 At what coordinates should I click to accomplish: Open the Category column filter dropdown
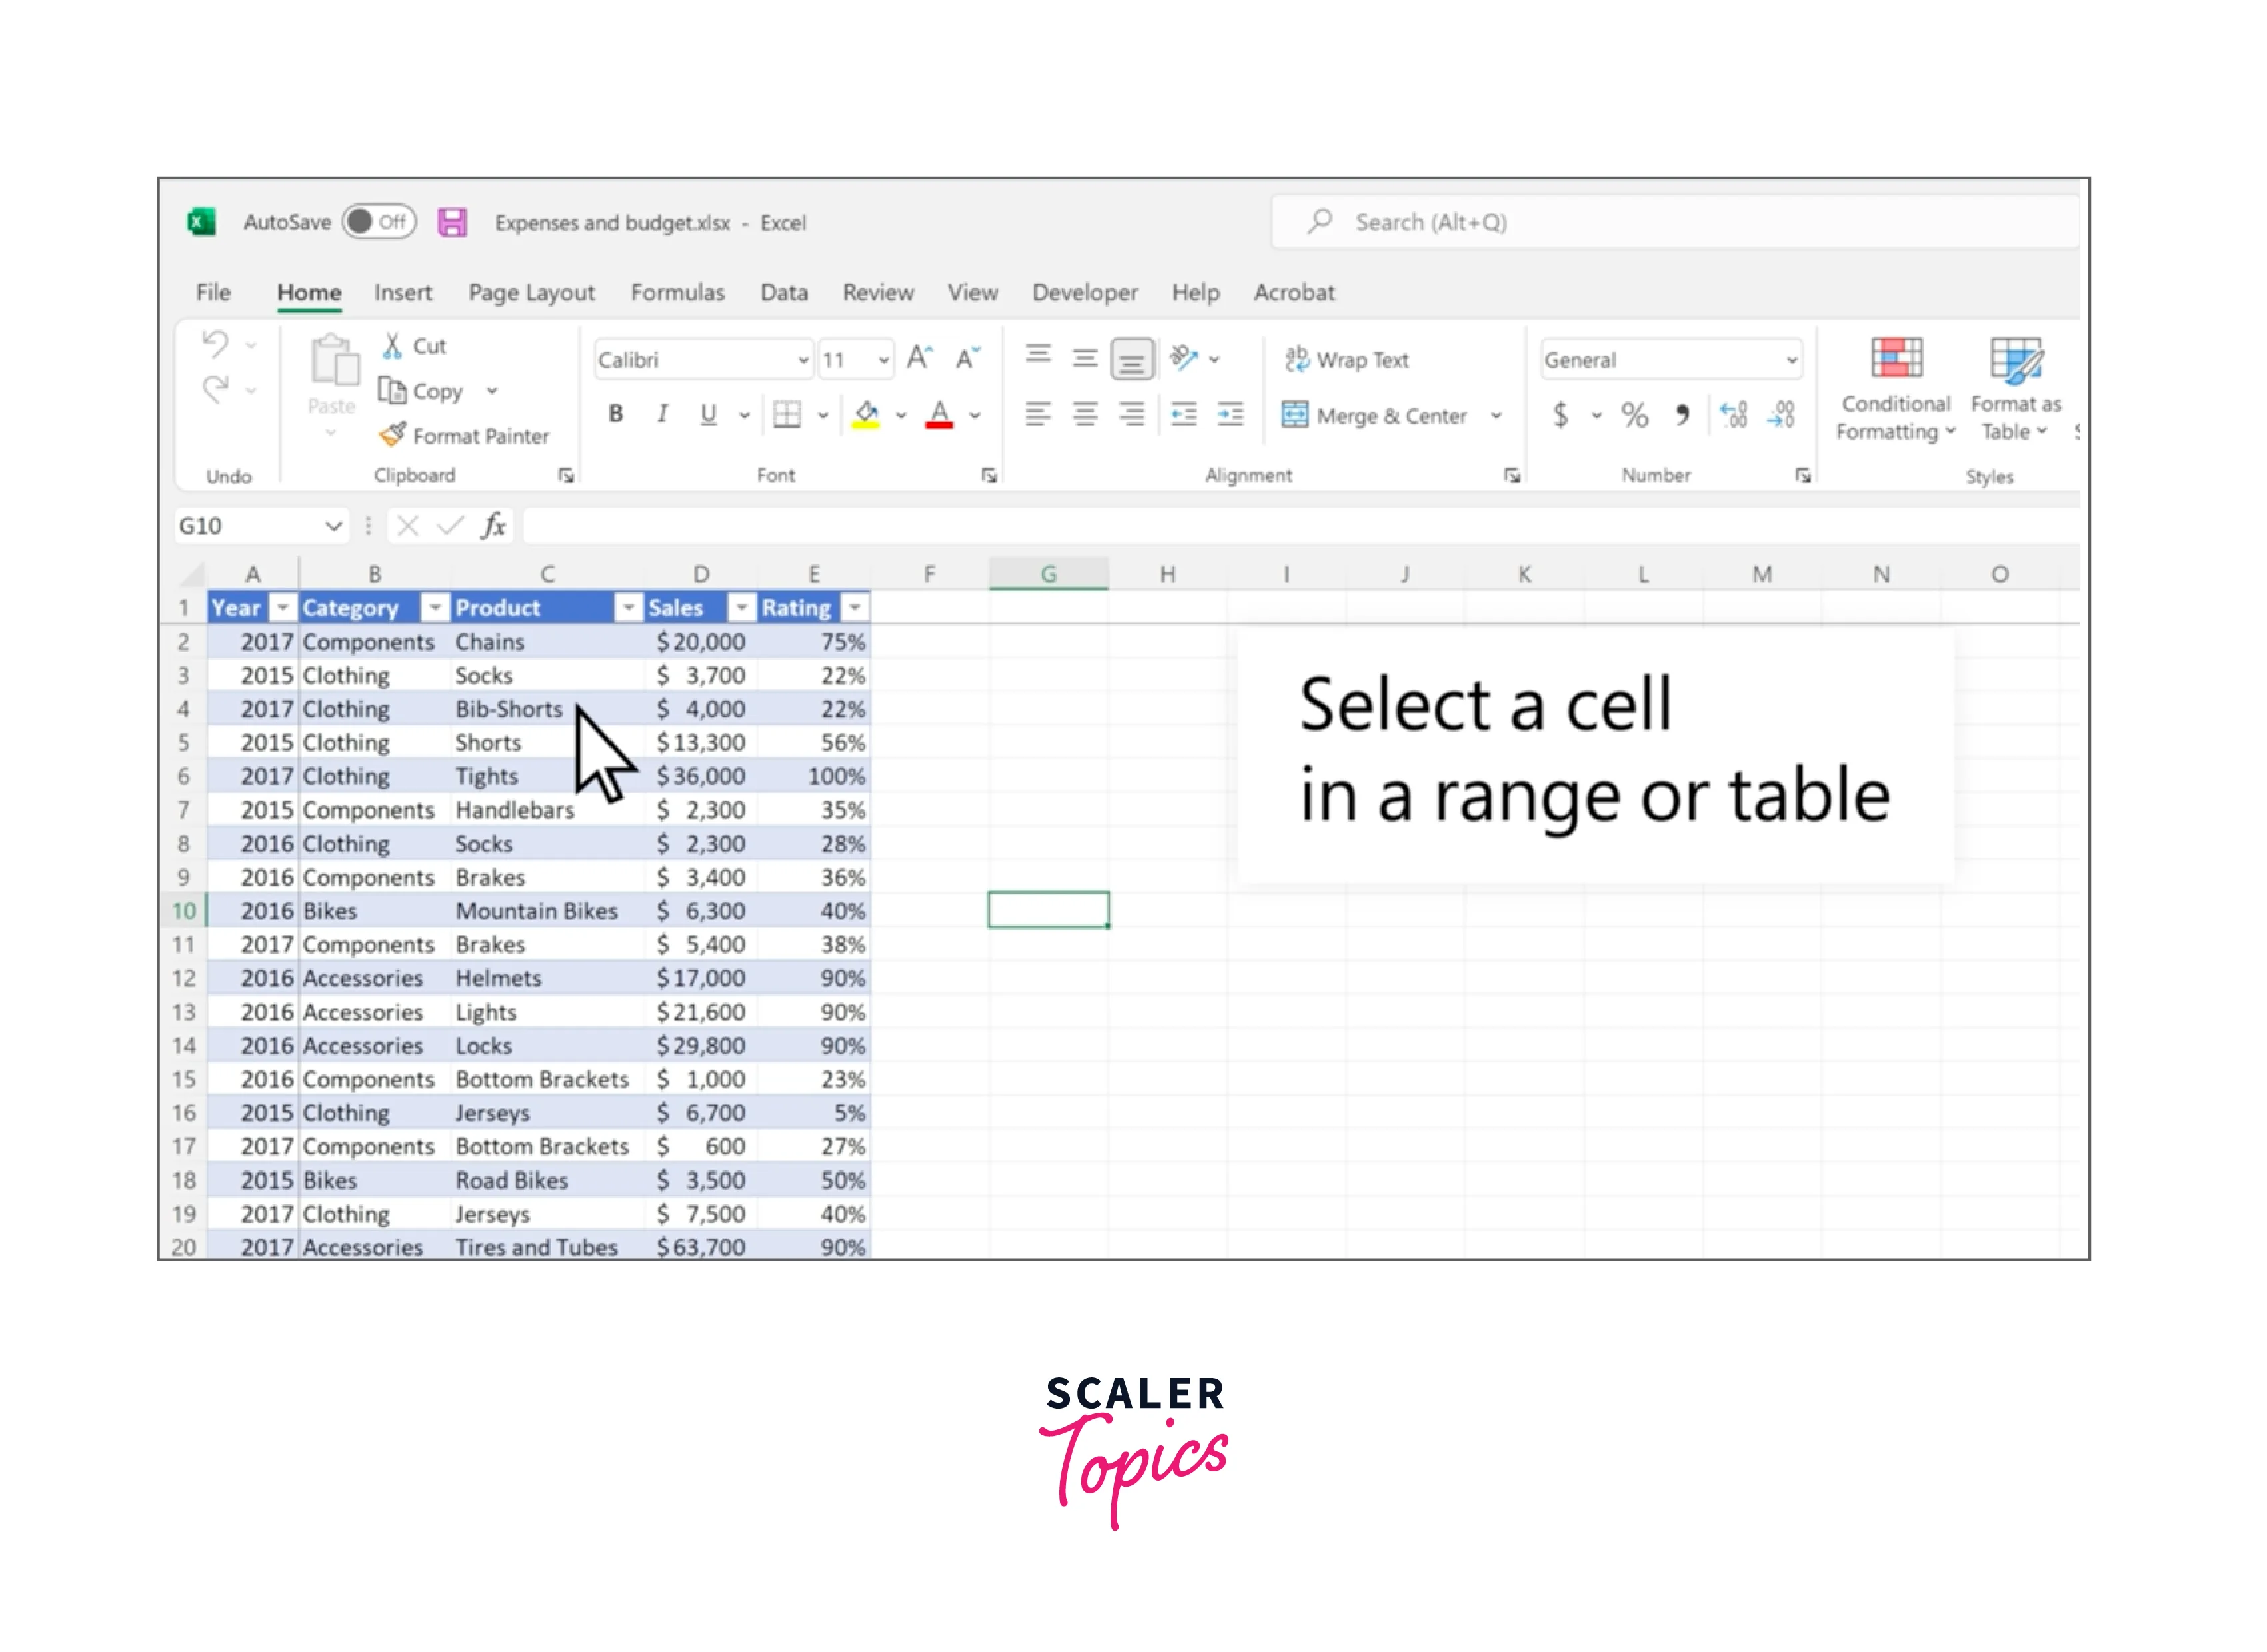pyautogui.click(x=434, y=608)
